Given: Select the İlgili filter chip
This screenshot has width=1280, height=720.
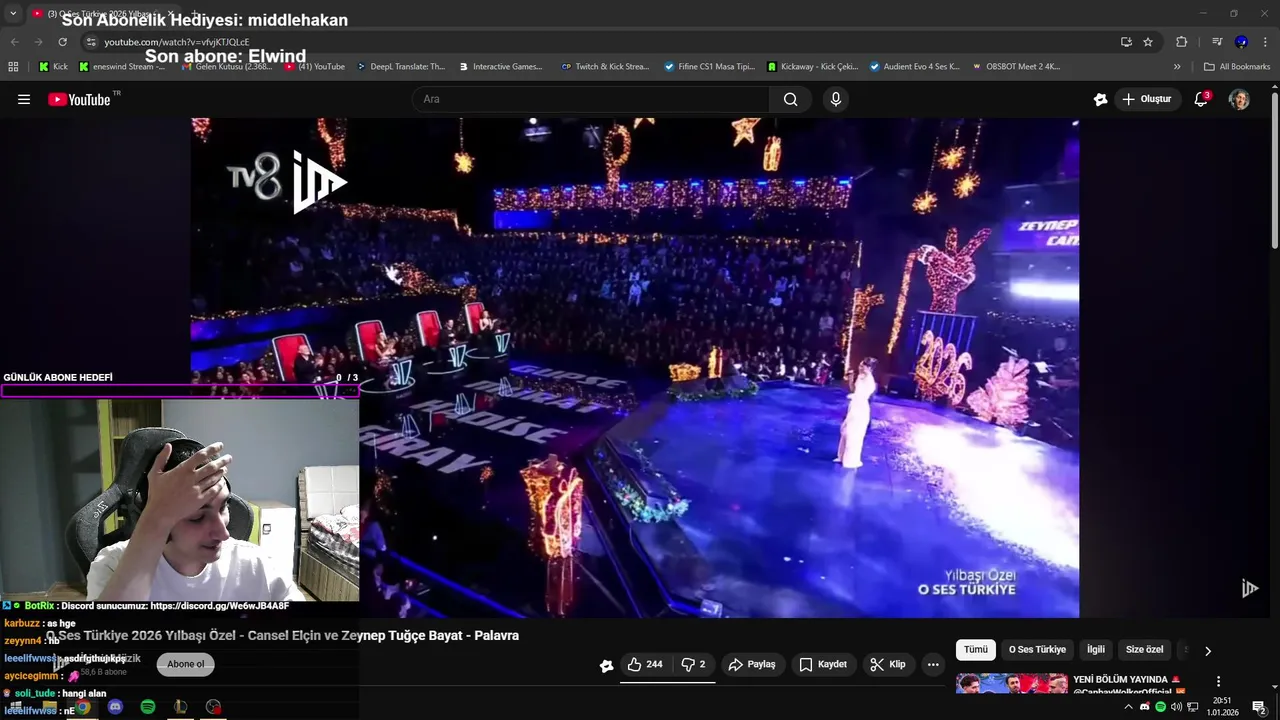Looking at the screenshot, I should (x=1096, y=650).
